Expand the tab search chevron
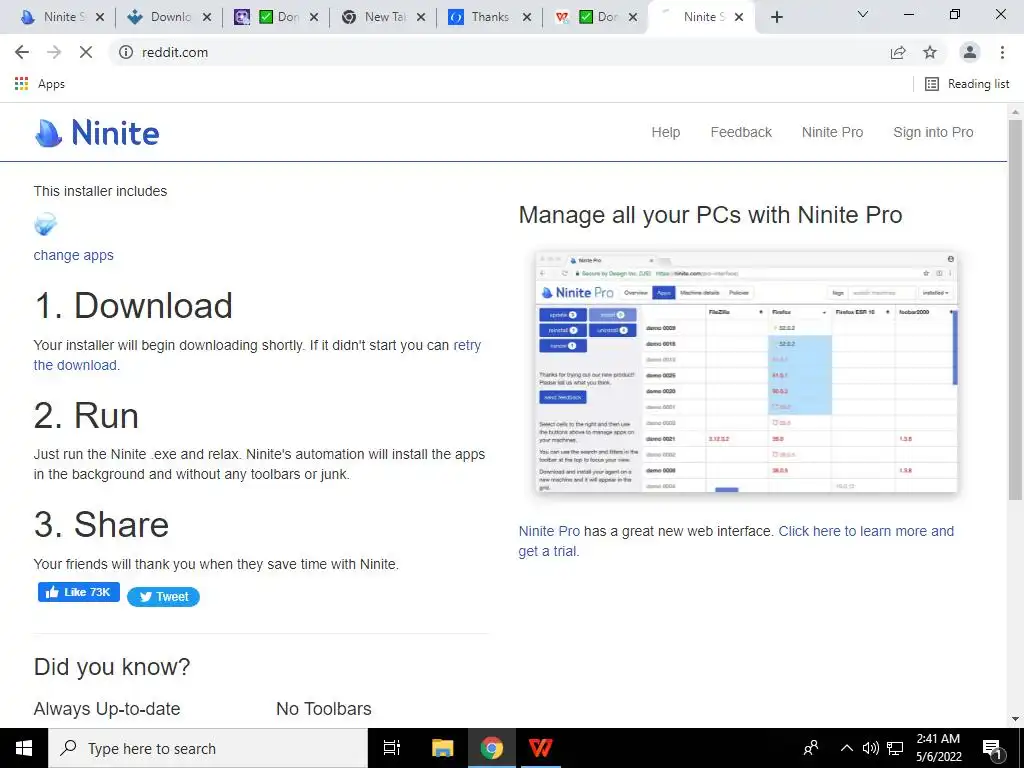The width and height of the screenshot is (1024, 768). pos(863,14)
